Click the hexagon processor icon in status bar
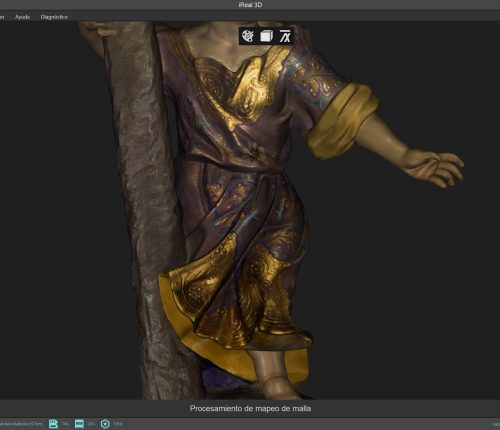 click(x=105, y=424)
